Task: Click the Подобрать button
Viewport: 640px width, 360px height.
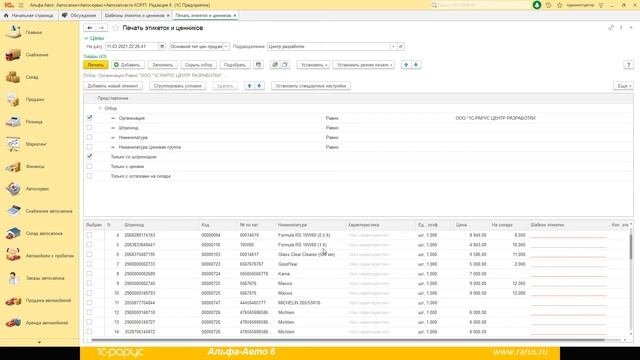Action: pyautogui.click(x=235, y=65)
